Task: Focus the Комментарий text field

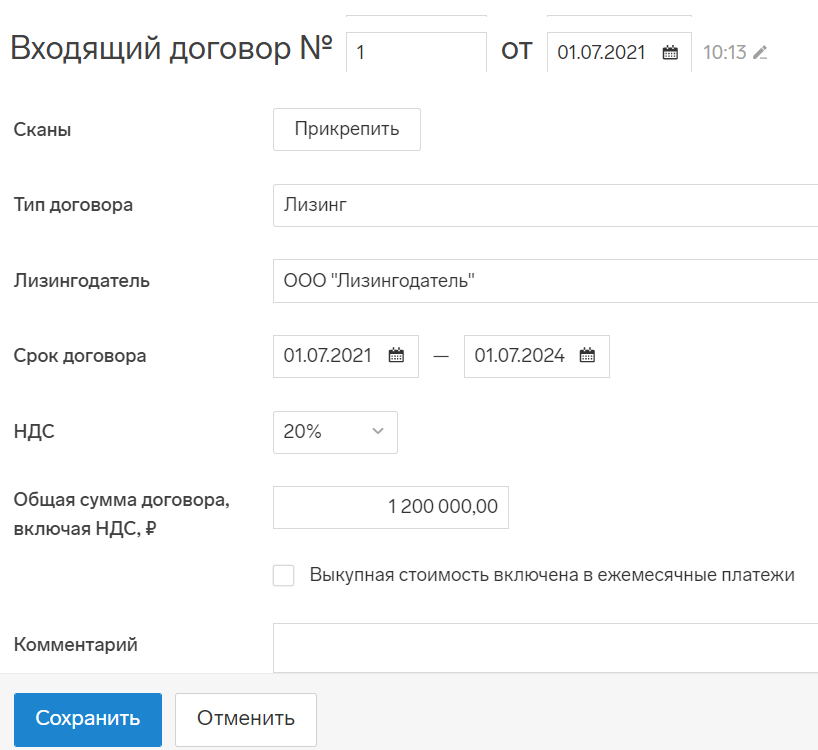Action: pos(545,648)
